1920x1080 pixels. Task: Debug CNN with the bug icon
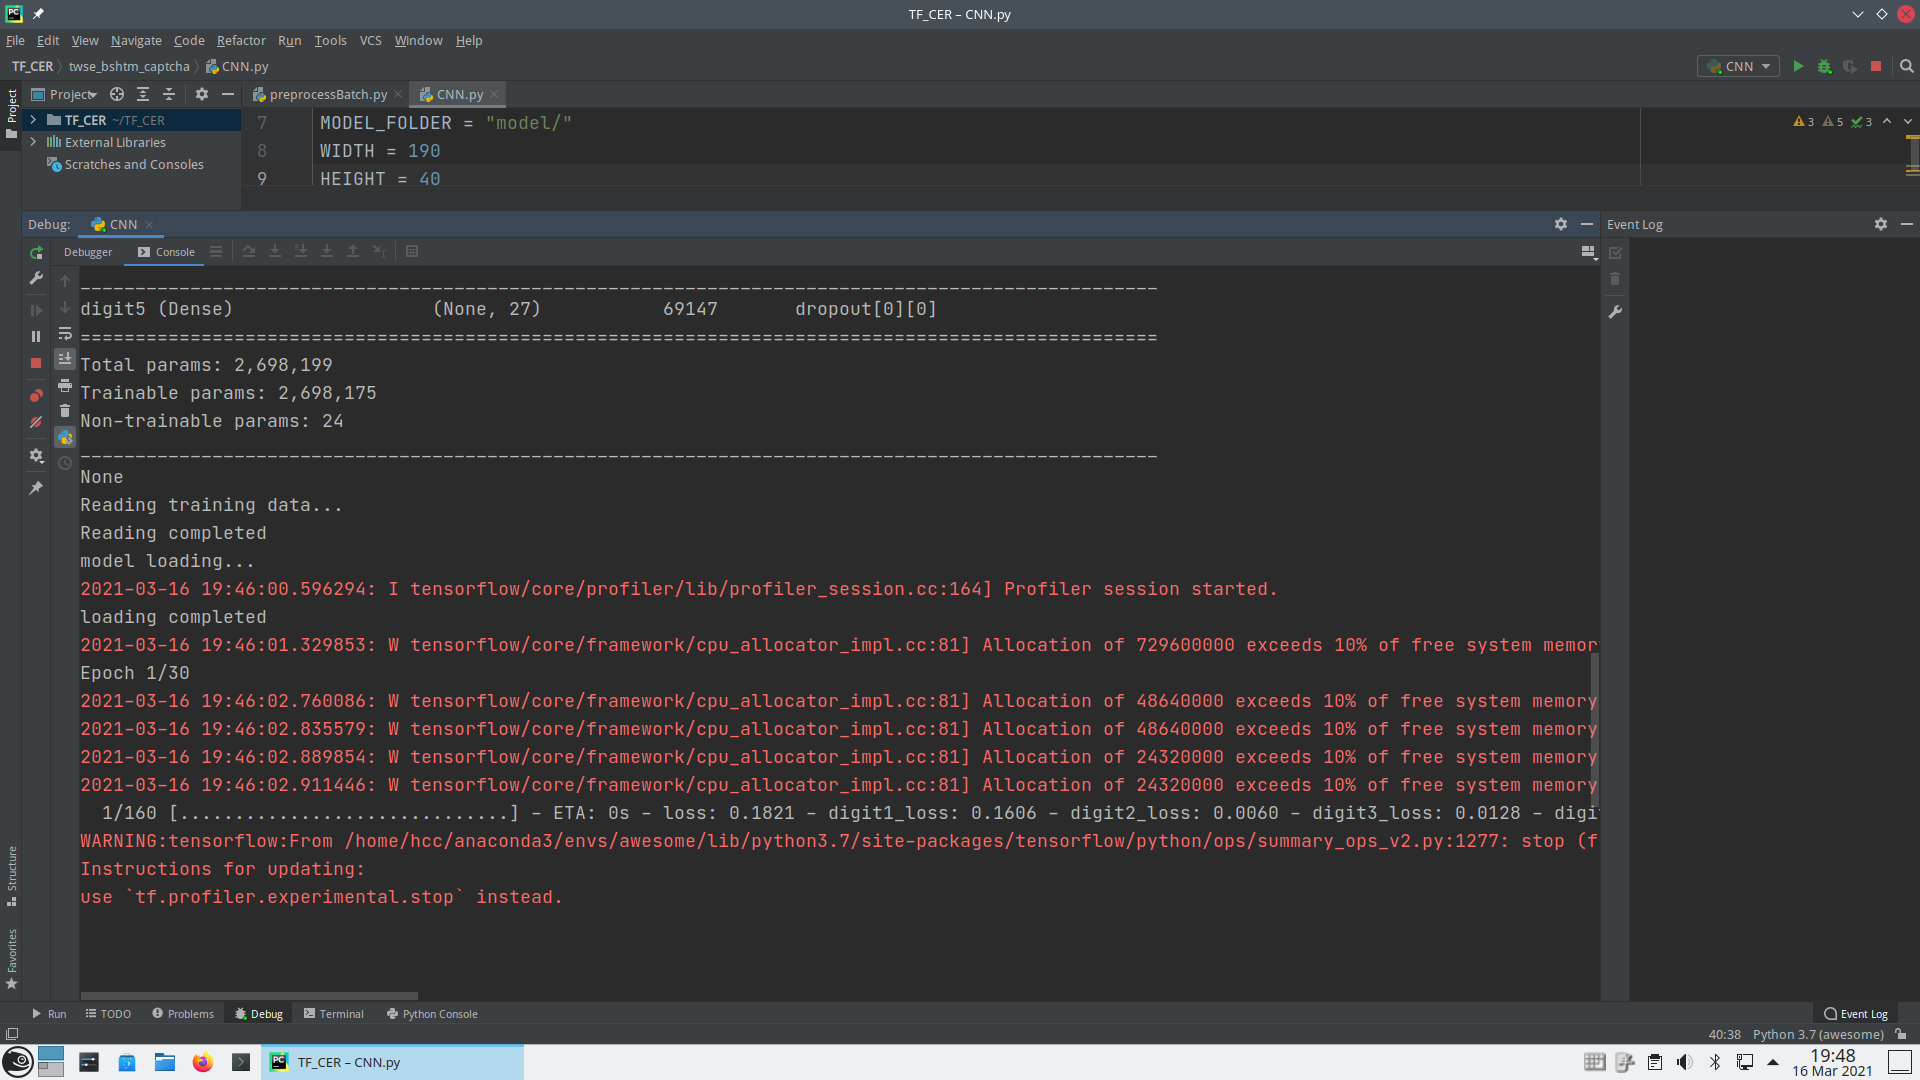pos(1824,66)
